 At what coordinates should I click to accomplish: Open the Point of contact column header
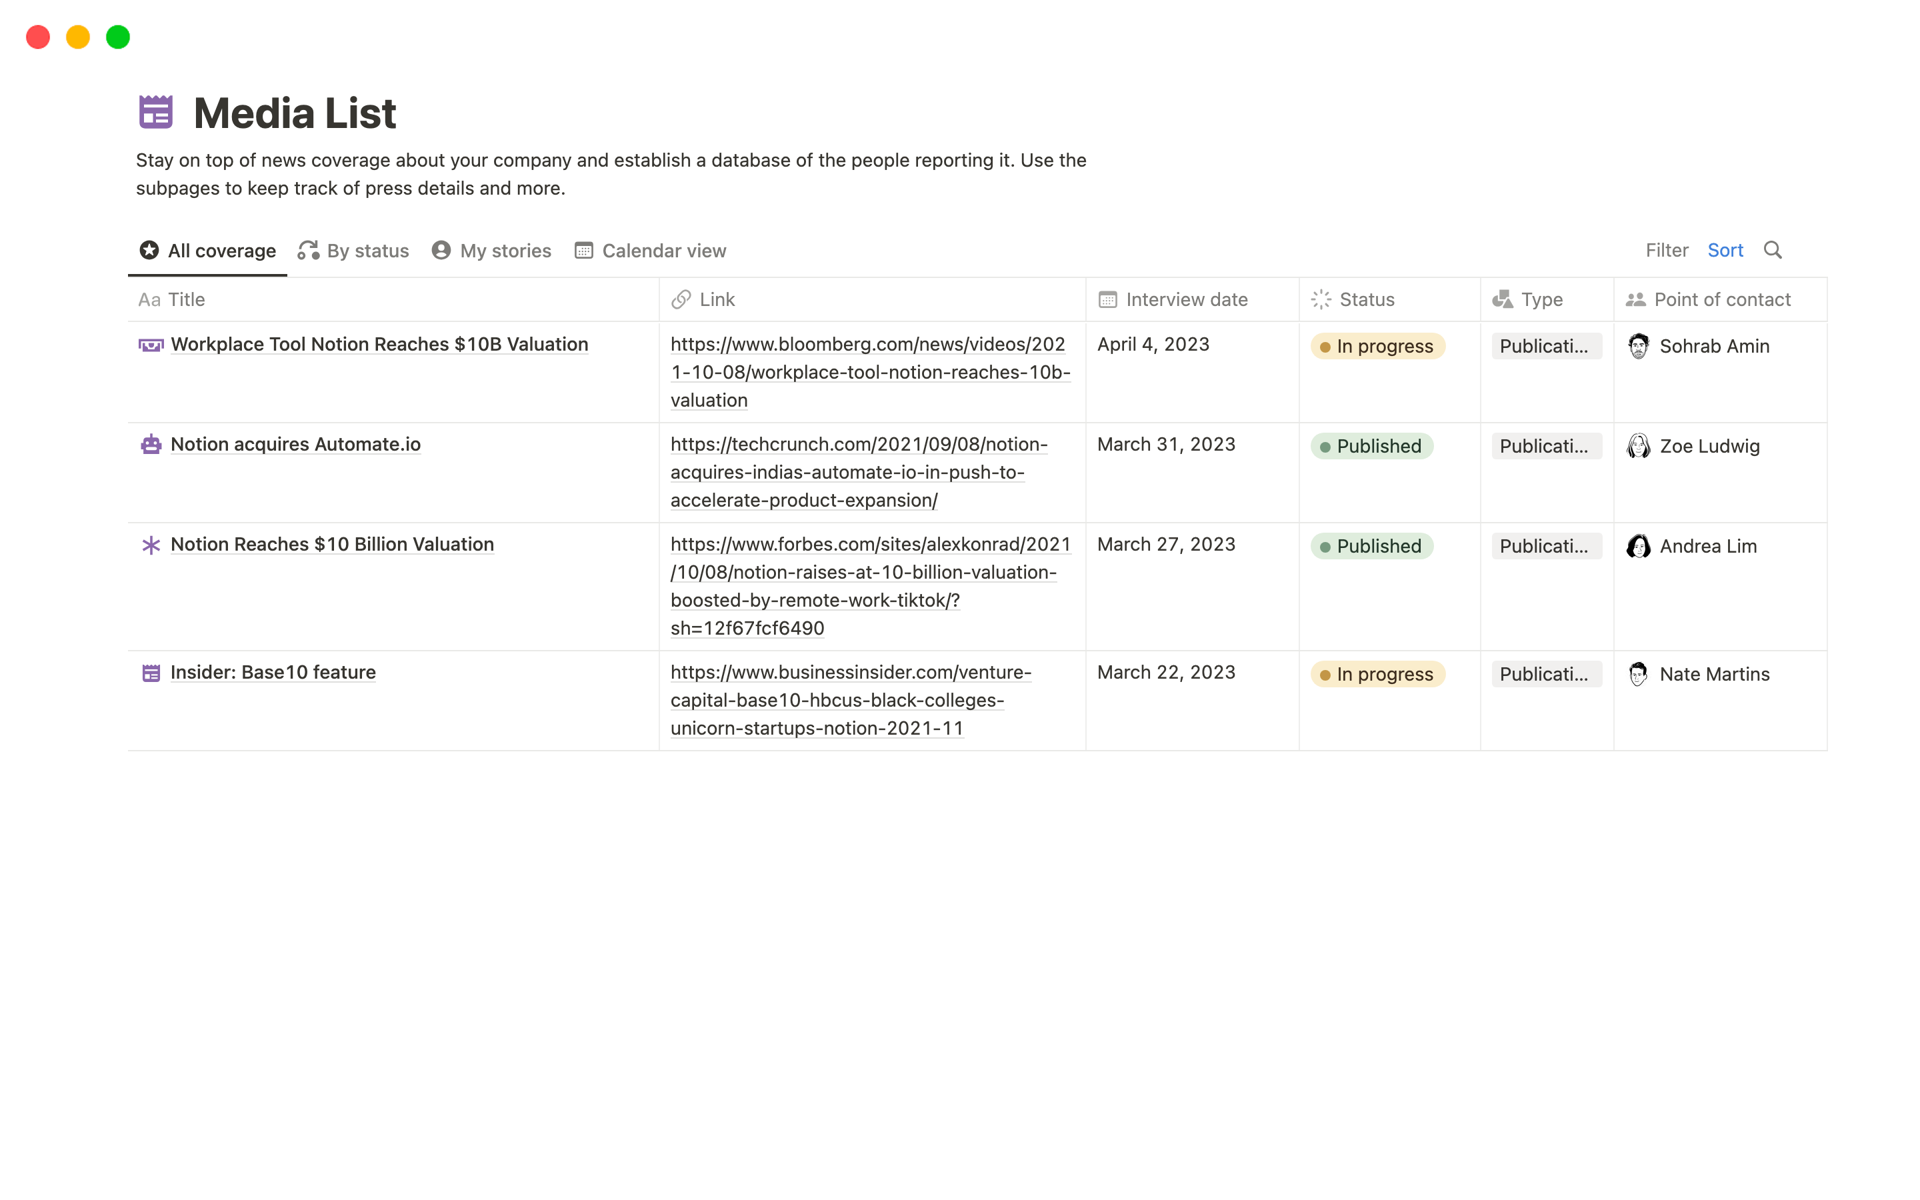pyautogui.click(x=1721, y=299)
